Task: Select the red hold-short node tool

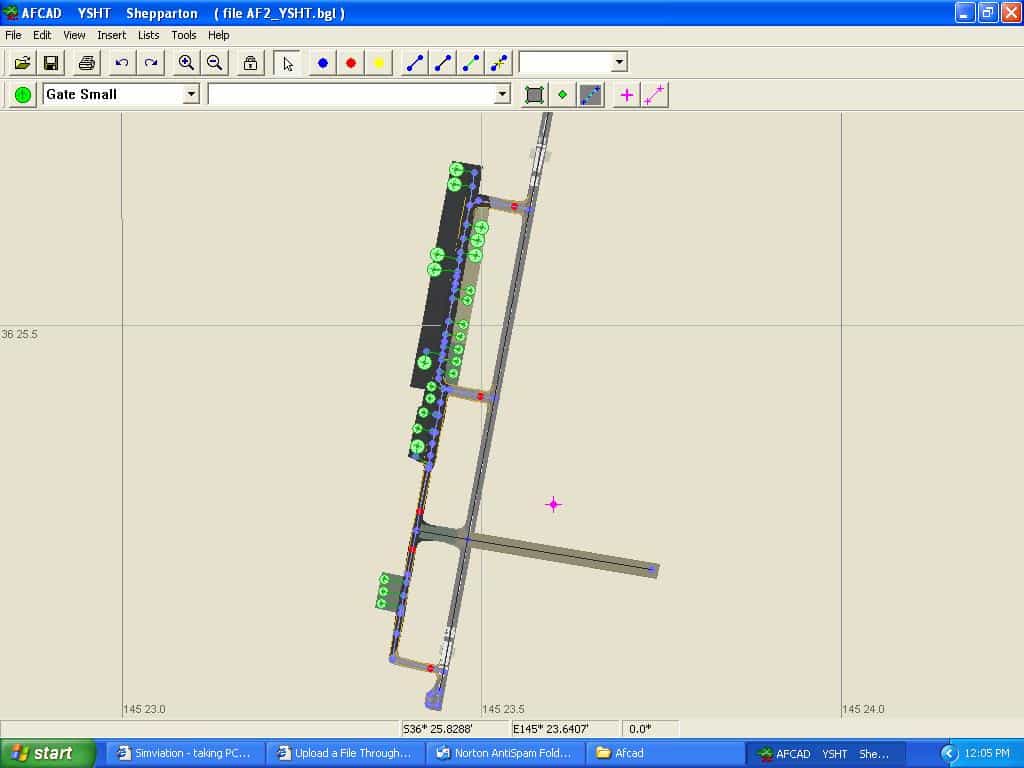Action: (351, 63)
